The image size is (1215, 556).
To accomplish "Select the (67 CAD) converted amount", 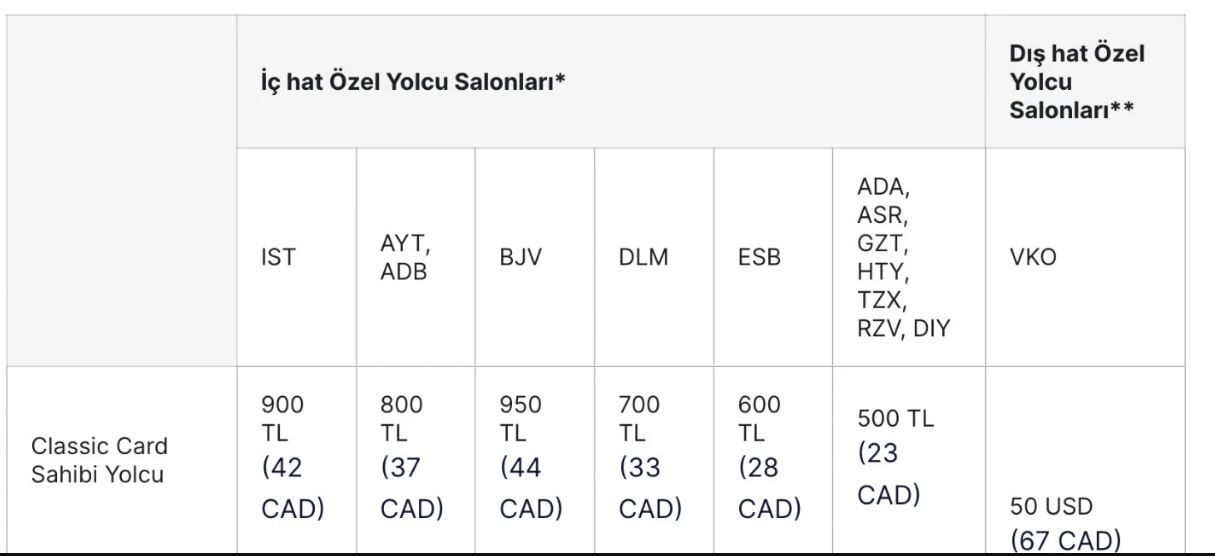I will coord(1066,542).
